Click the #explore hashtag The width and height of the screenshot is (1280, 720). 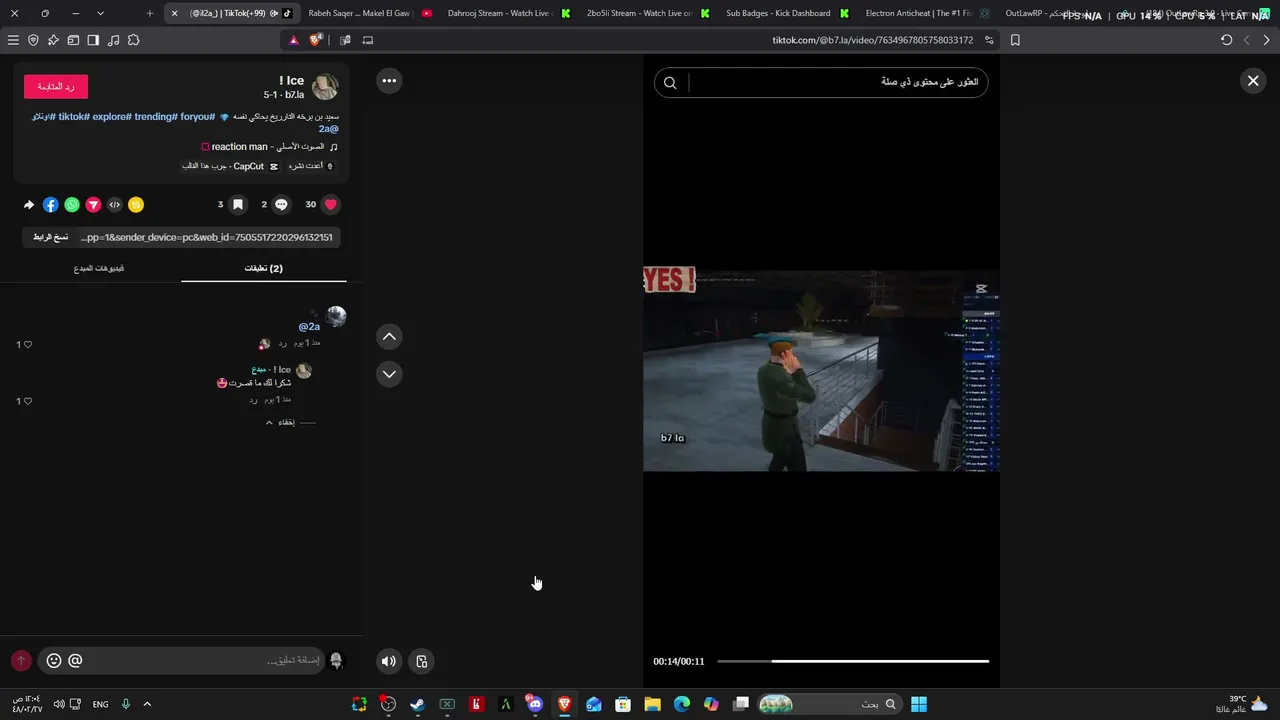pyautogui.click(x=112, y=117)
